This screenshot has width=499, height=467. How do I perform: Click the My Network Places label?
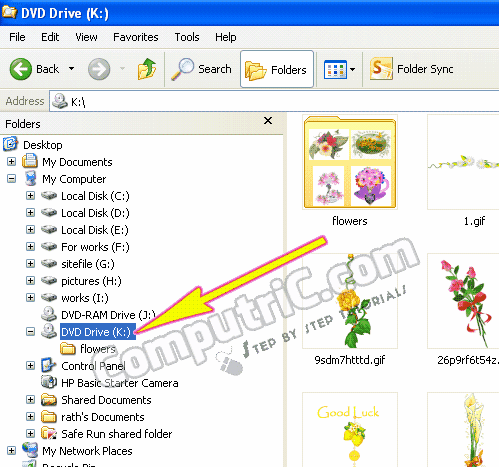[x=87, y=451]
